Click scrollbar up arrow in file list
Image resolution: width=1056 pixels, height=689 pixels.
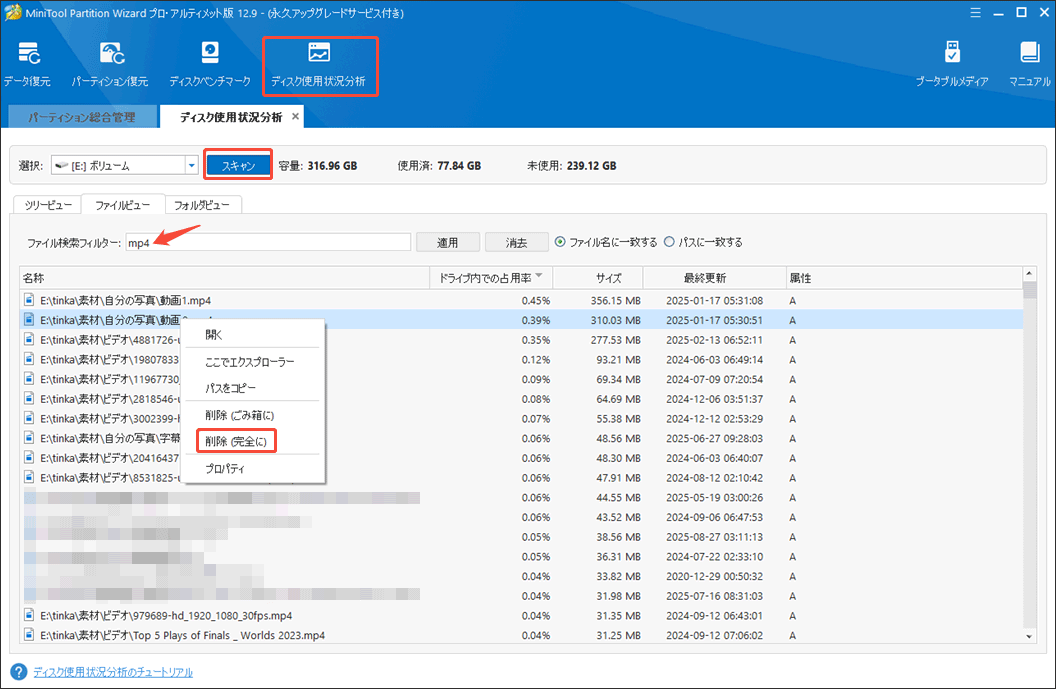(x=1029, y=273)
